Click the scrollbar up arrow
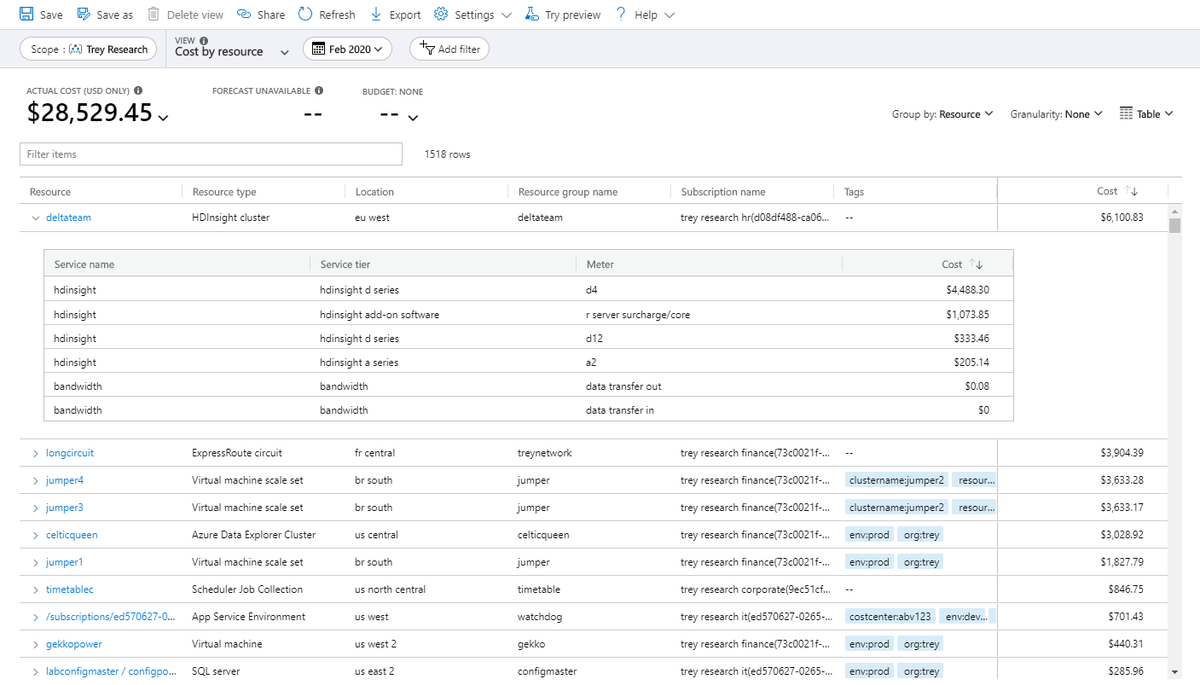Image resolution: width=1200 pixels, height=685 pixels. pyautogui.click(x=1175, y=211)
